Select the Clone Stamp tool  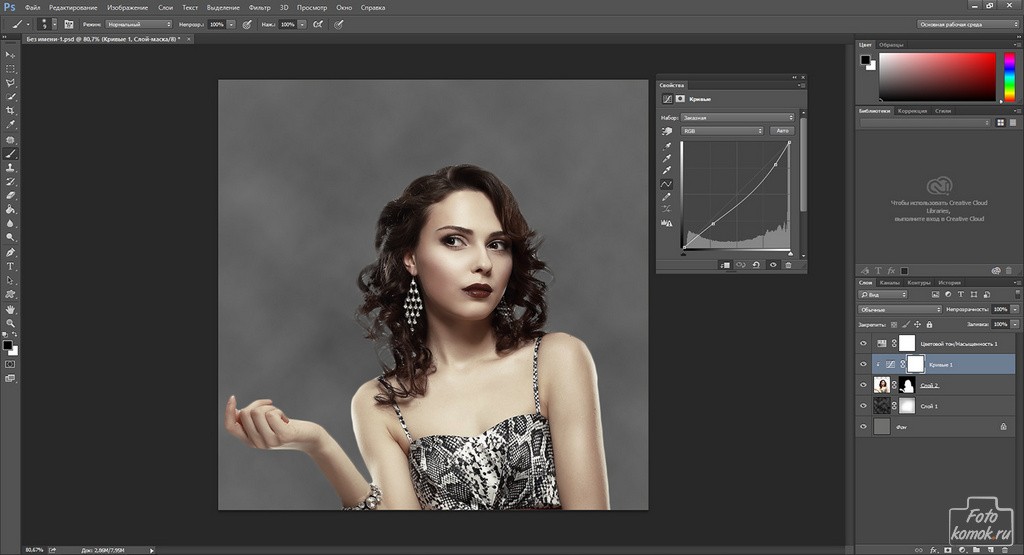pyautogui.click(x=11, y=168)
